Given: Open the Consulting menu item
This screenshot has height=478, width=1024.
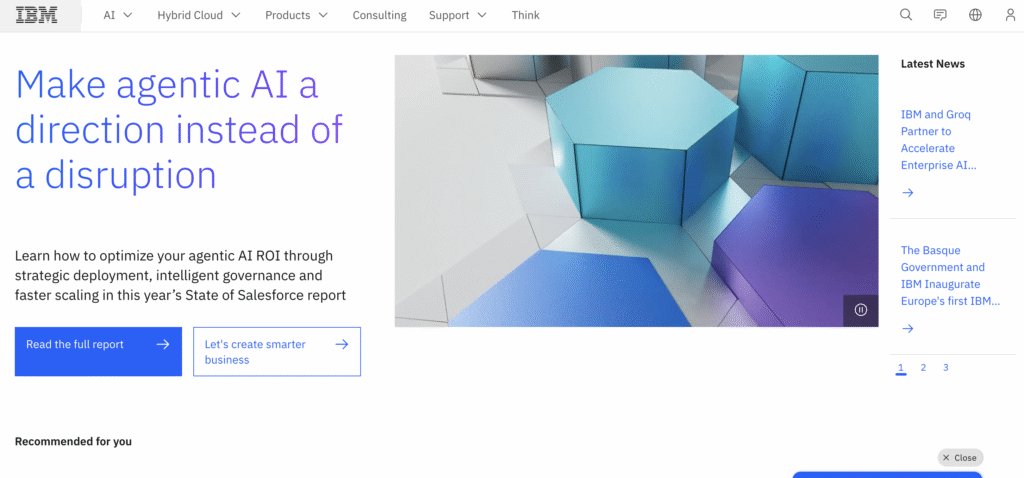Looking at the screenshot, I should tap(379, 15).
